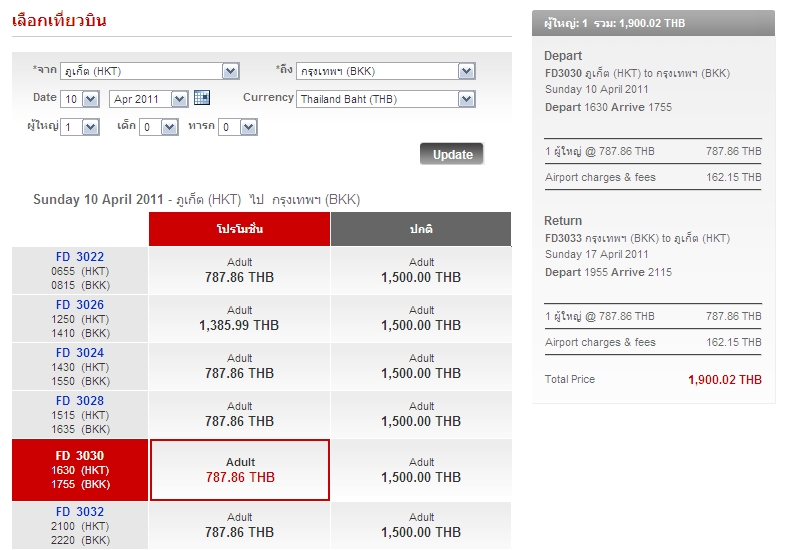Select the gray regular fare column header
The width and height of the screenshot is (787, 550).
(x=421, y=229)
